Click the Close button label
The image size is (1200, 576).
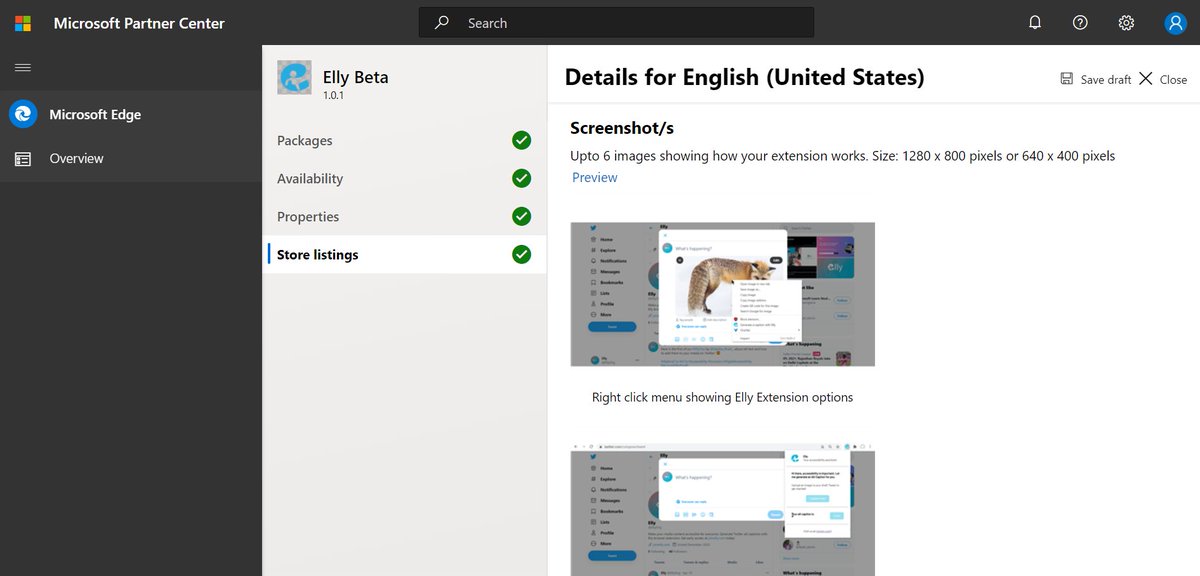[x=1173, y=80]
